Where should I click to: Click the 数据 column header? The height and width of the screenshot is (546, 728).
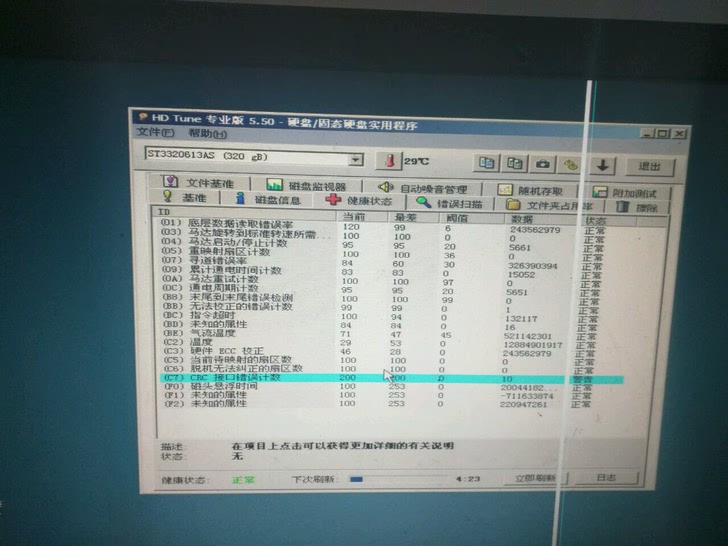pyautogui.click(x=542, y=219)
